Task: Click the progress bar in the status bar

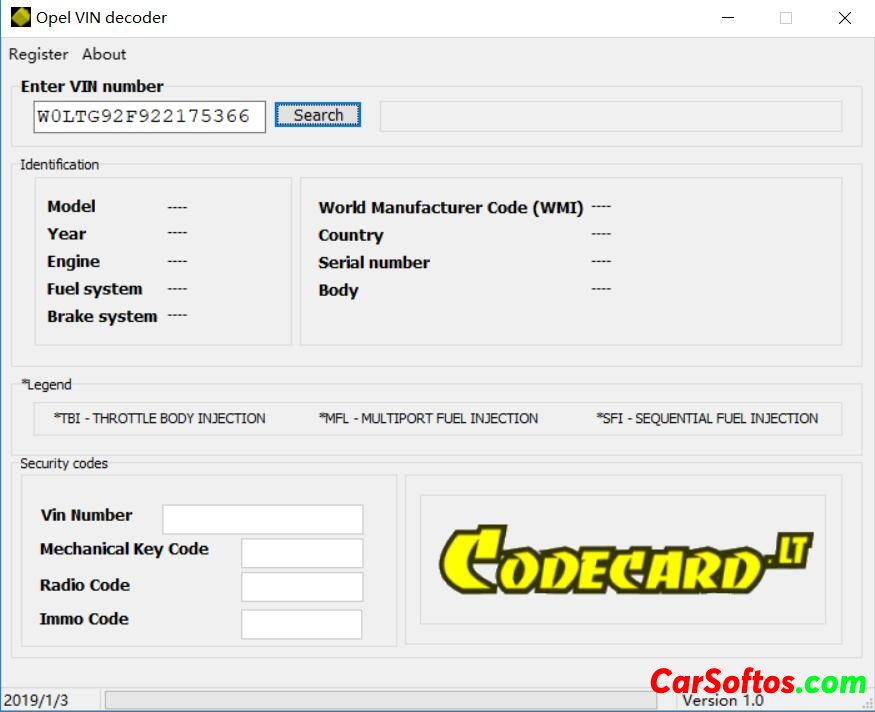Action: pyautogui.click(x=380, y=700)
